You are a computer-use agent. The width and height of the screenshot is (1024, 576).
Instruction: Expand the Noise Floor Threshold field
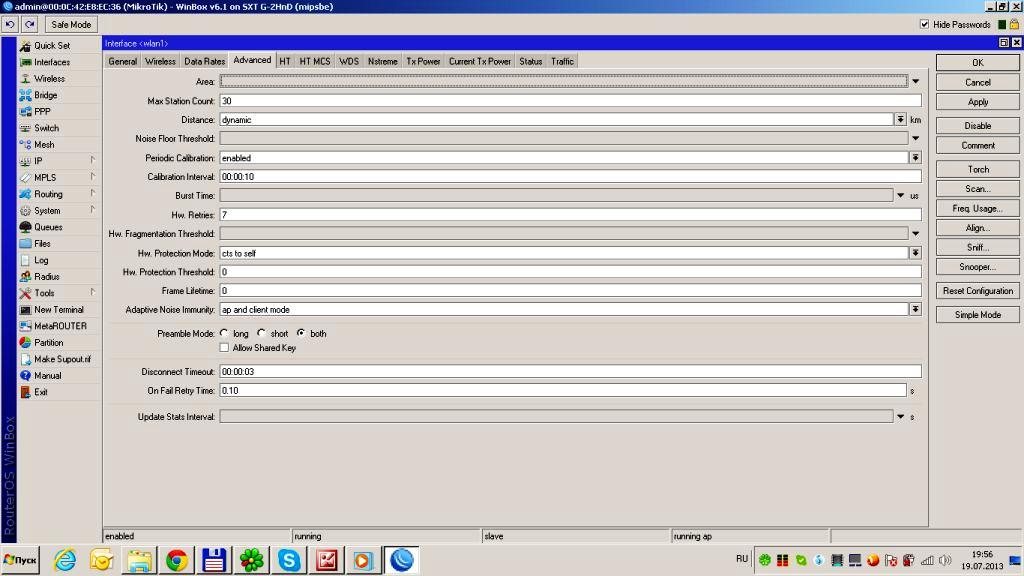[916, 138]
